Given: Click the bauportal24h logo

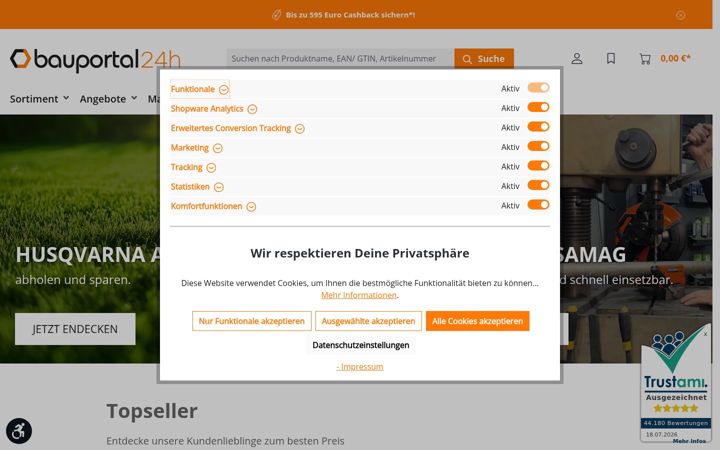Looking at the screenshot, I should [96, 60].
